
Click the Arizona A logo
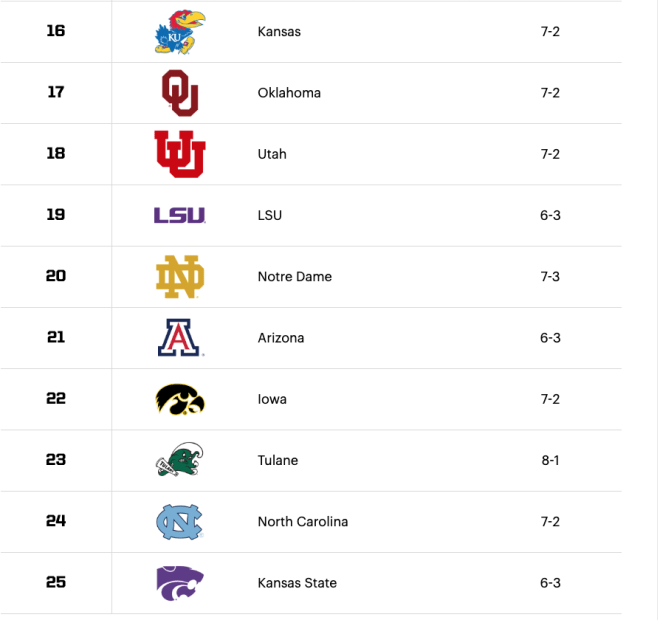point(180,338)
